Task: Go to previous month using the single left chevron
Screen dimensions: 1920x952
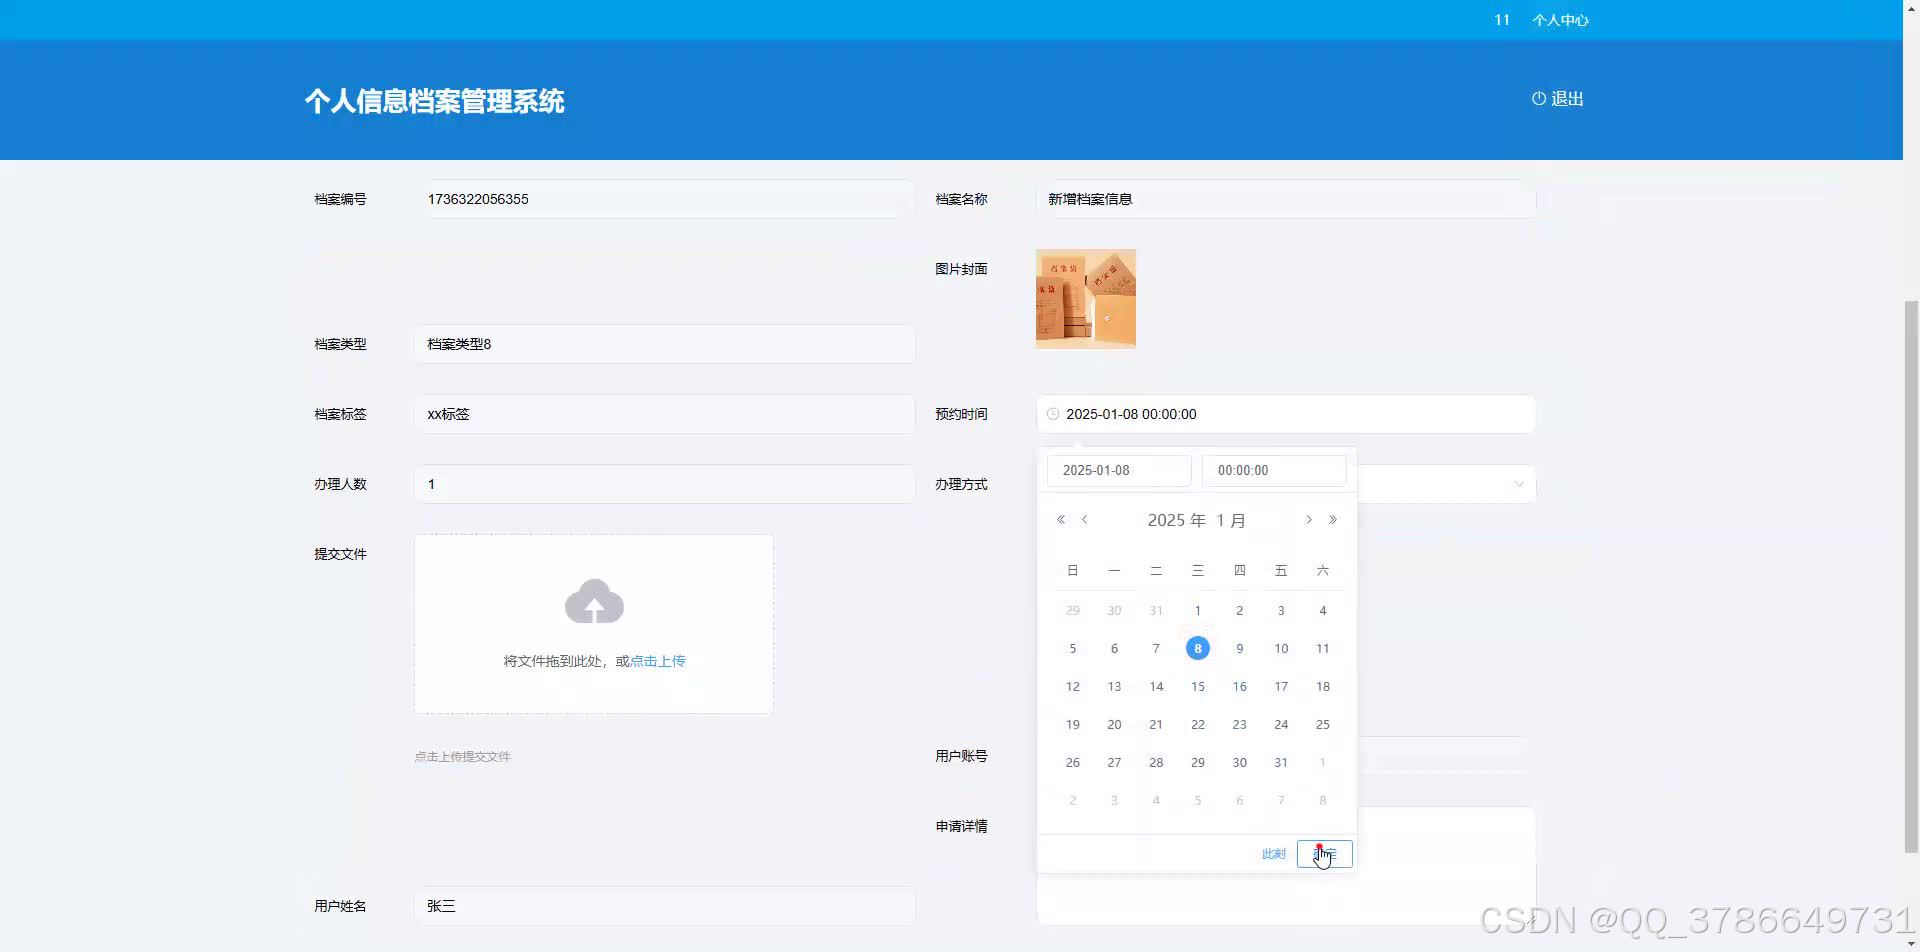Action: pyautogui.click(x=1085, y=519)
